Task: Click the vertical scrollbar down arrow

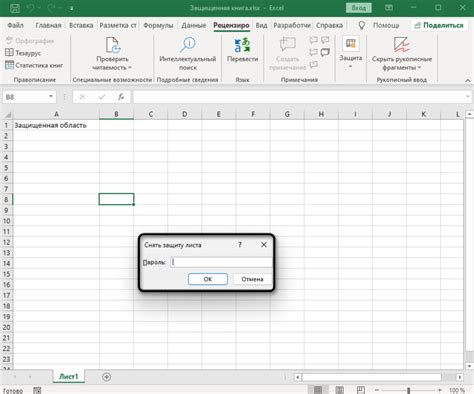Action: click(469, 366)
